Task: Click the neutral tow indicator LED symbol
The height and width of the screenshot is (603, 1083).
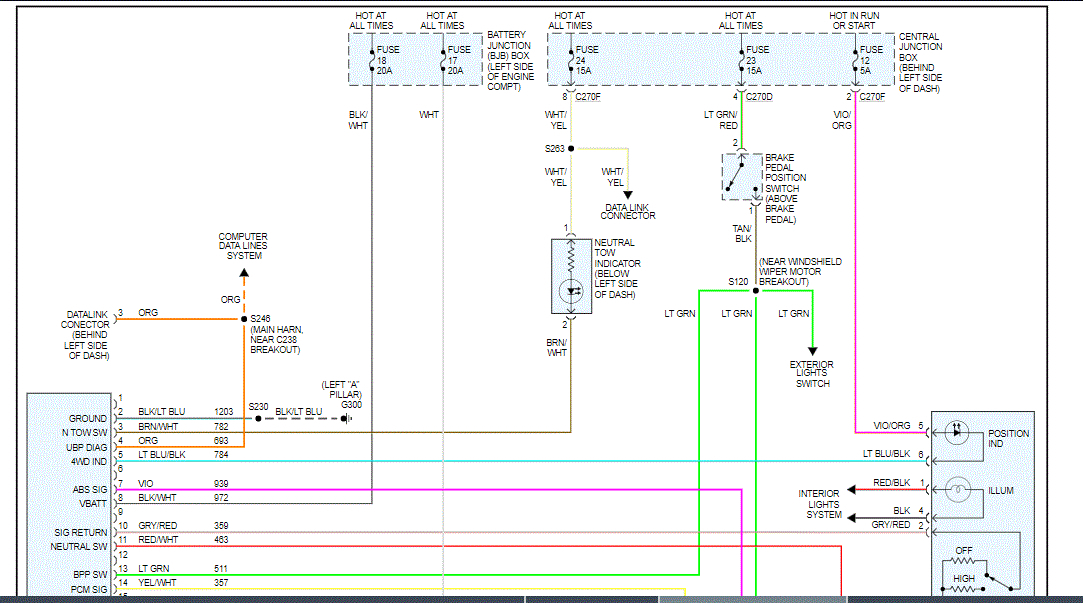Action: (x=571, y=292)
